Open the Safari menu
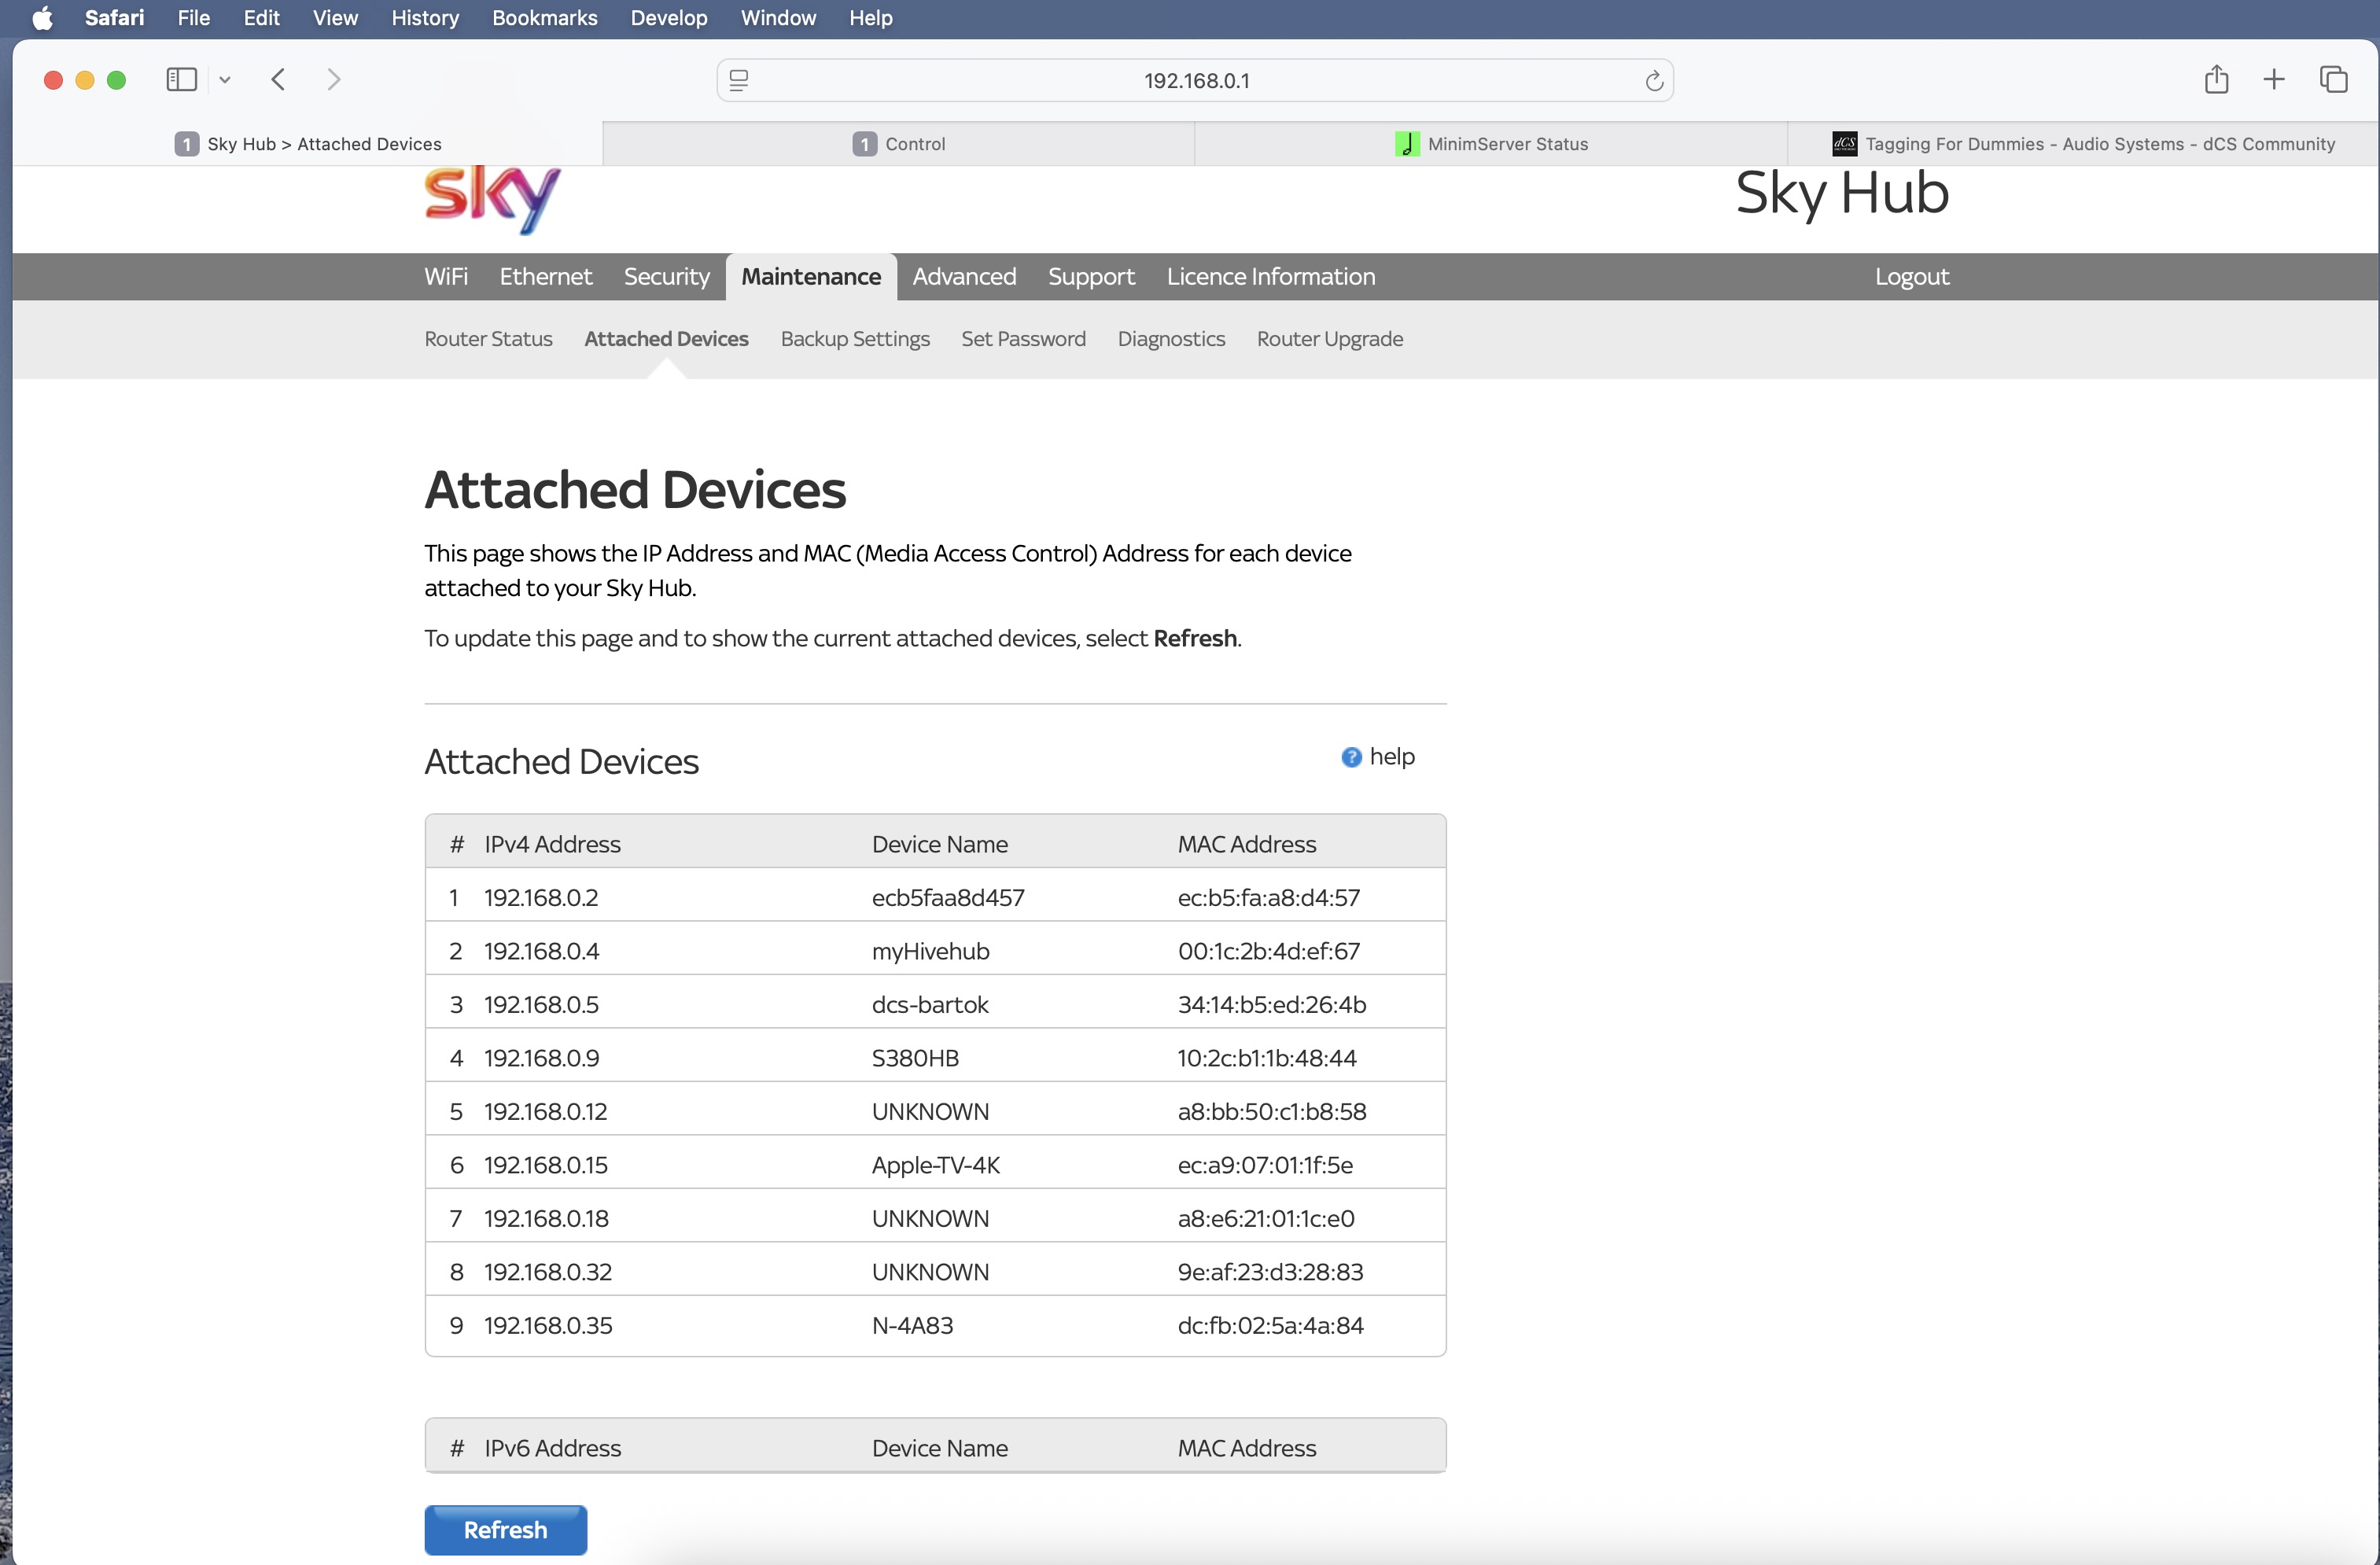The image size is (2380, 1565). tap(114, 18)
